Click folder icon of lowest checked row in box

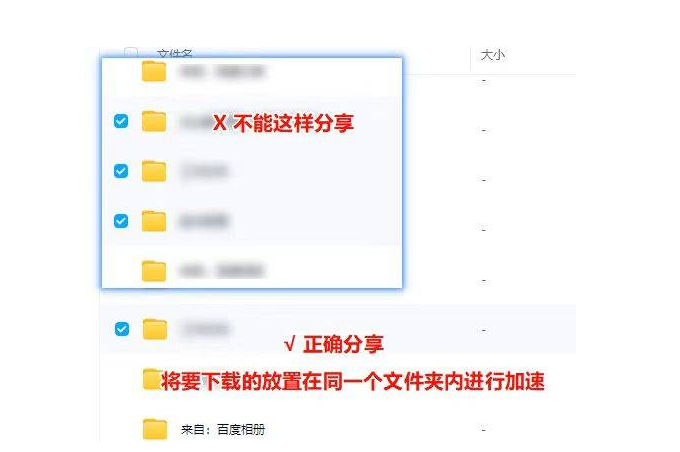(x=154, y=221)
